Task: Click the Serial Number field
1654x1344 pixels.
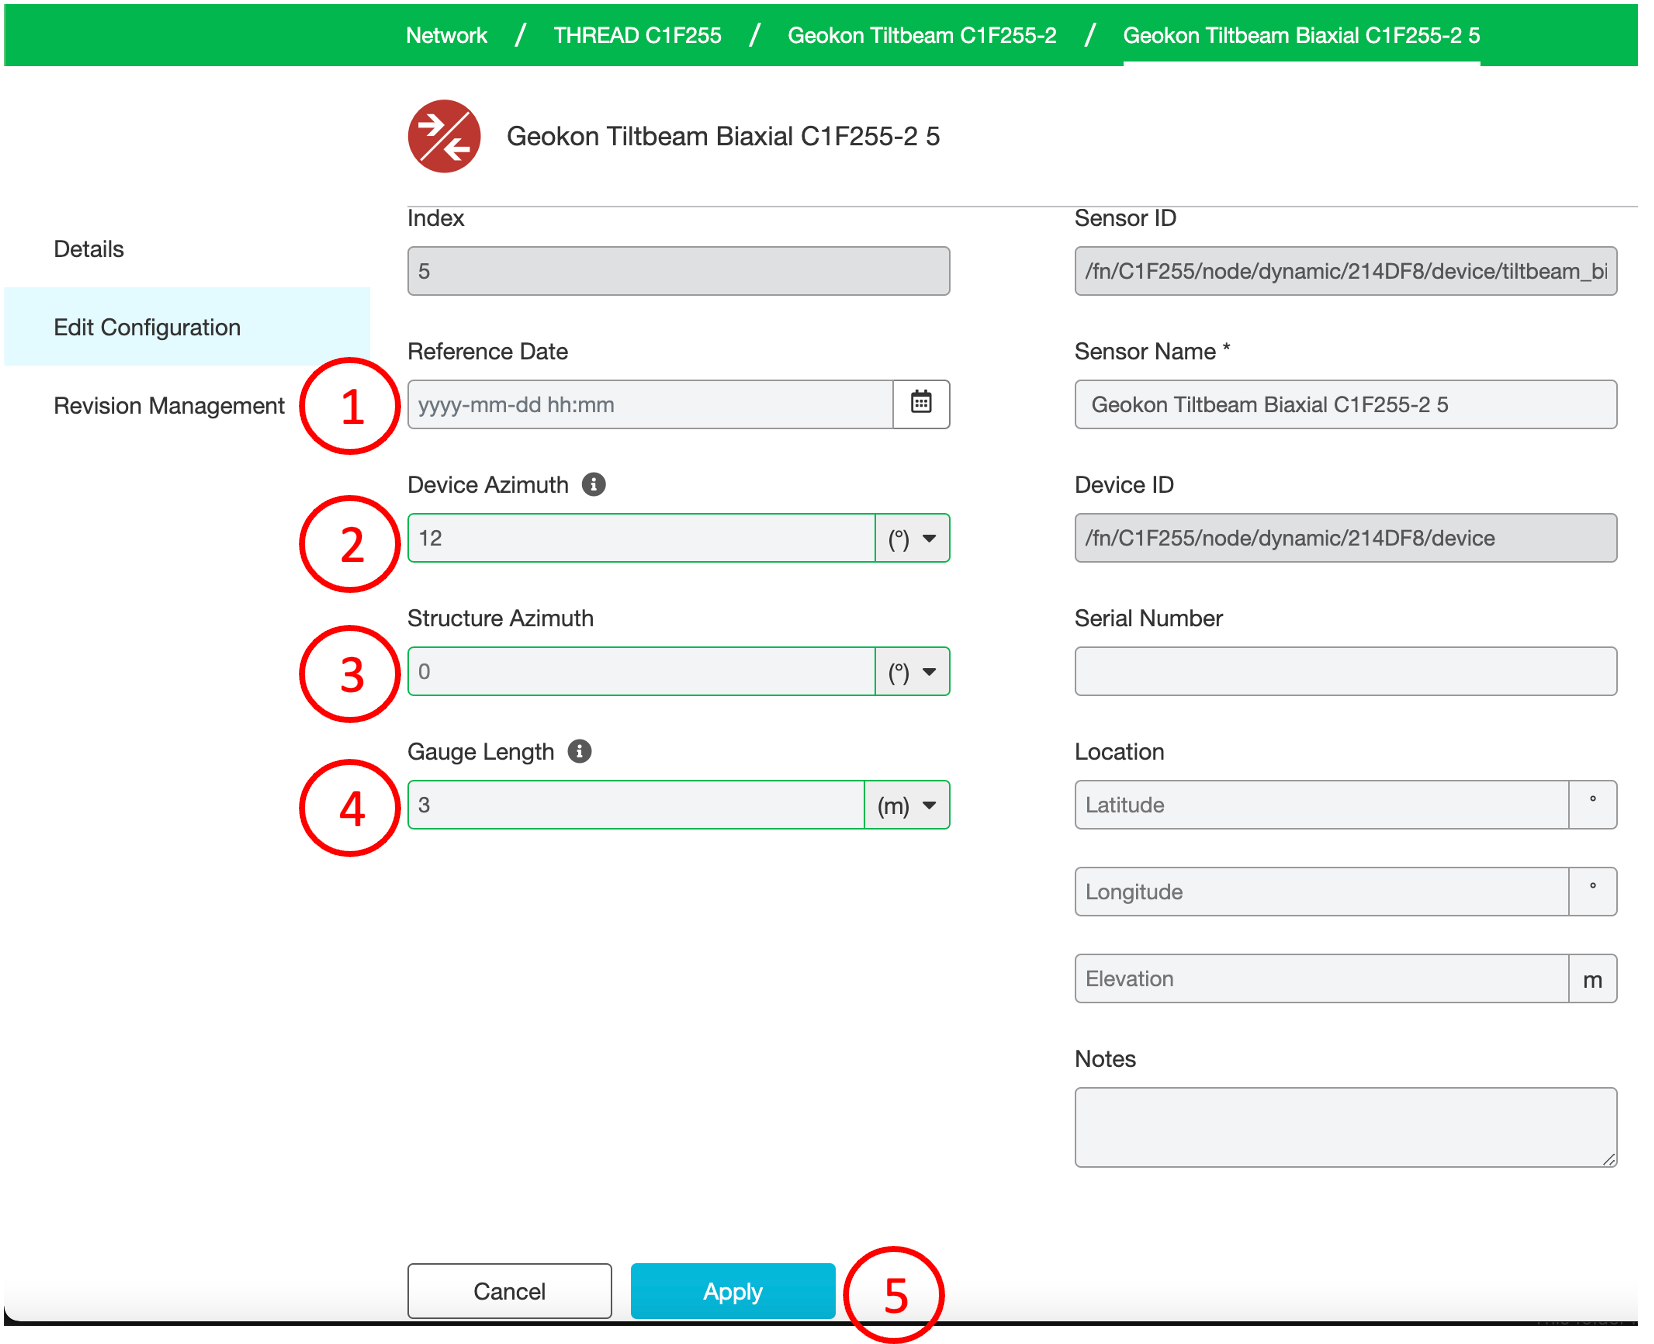Action: [x=1345, y=671]
